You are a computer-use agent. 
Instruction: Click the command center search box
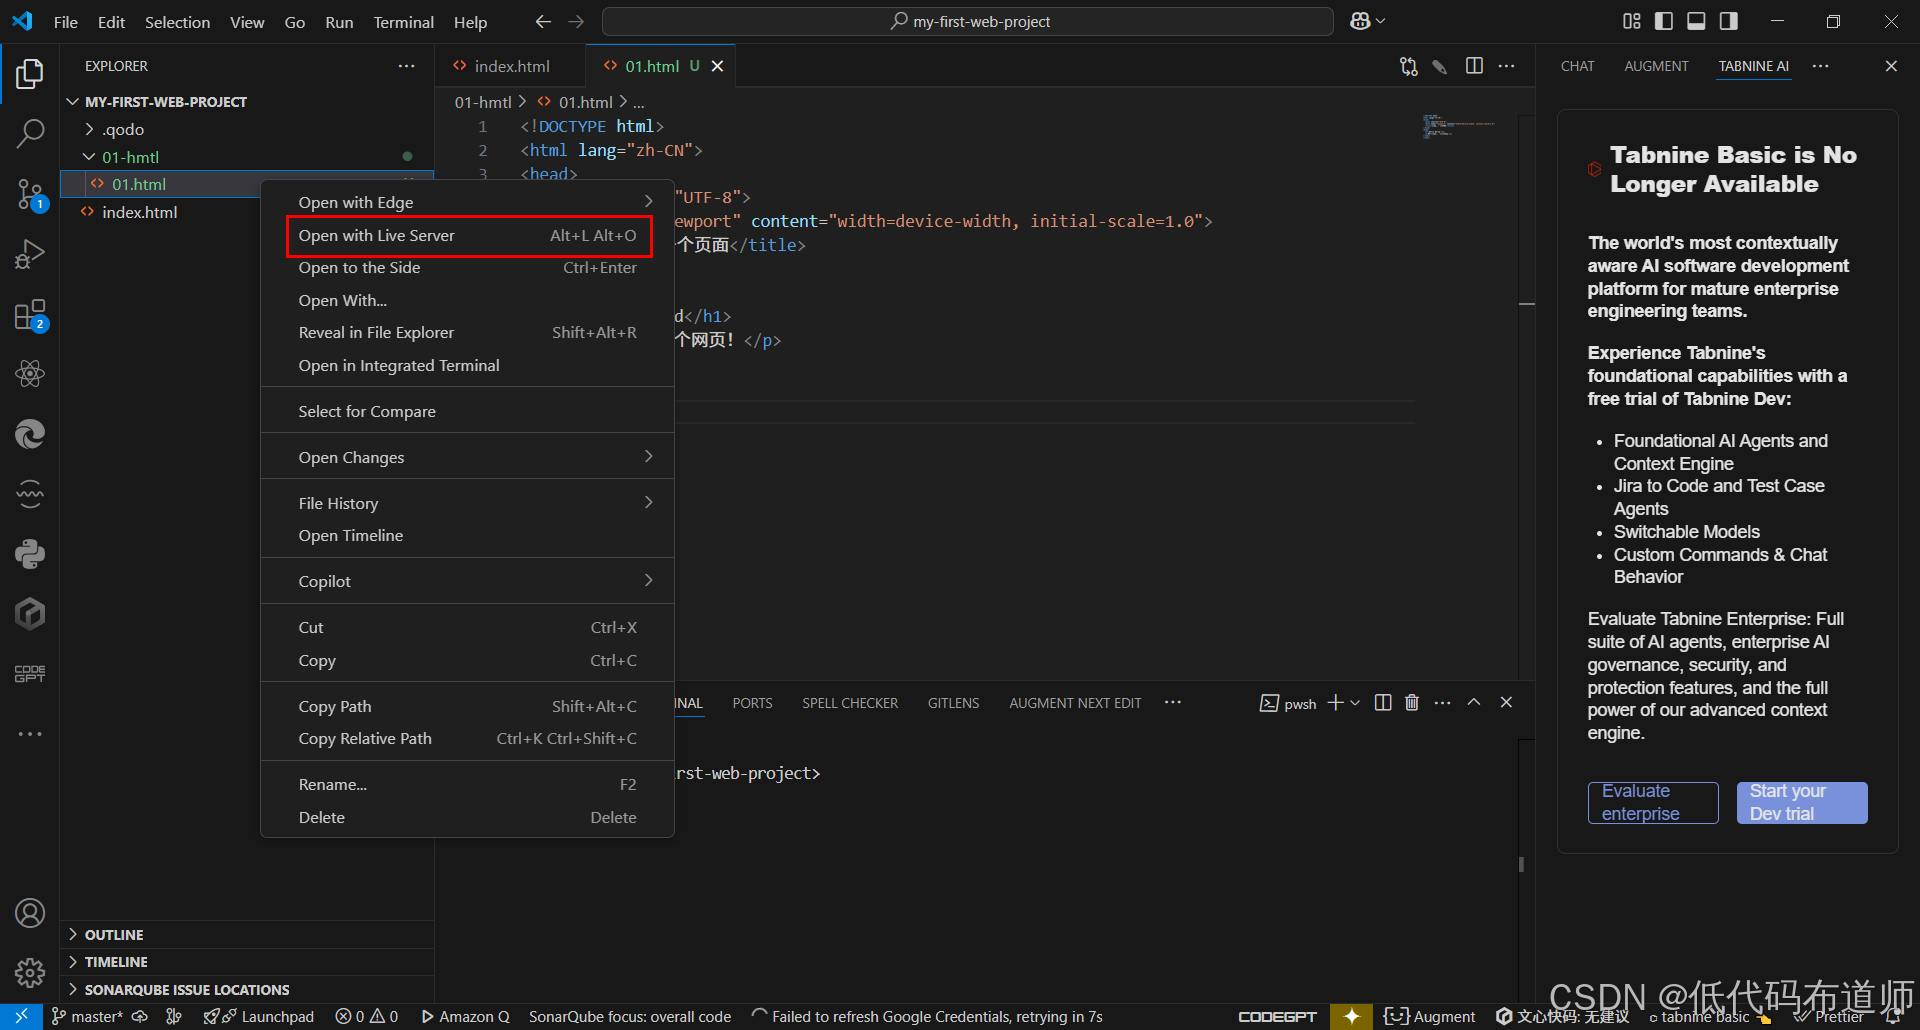[968, 21]
